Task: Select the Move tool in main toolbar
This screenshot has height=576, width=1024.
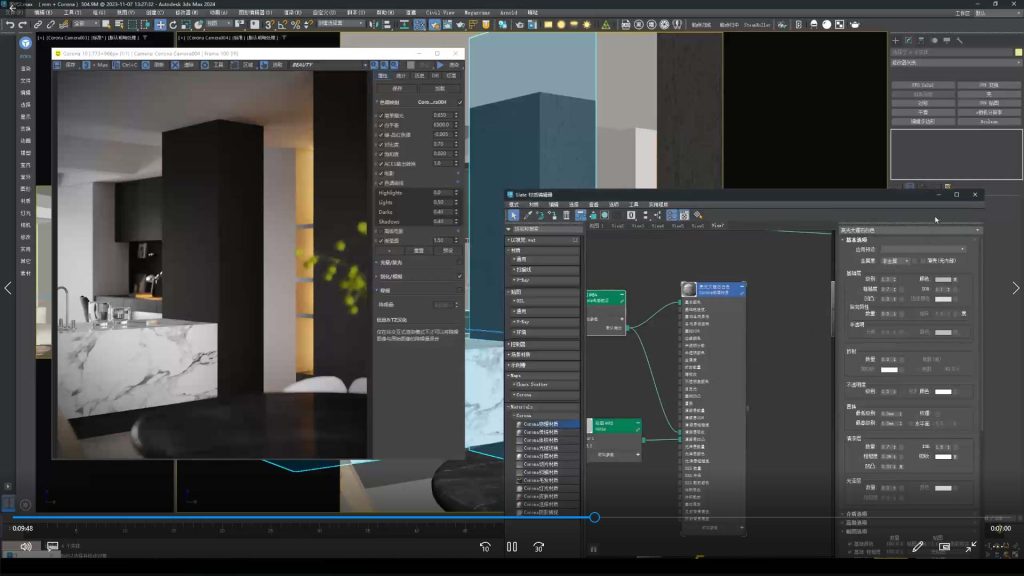Action: [x=160, y=24]
